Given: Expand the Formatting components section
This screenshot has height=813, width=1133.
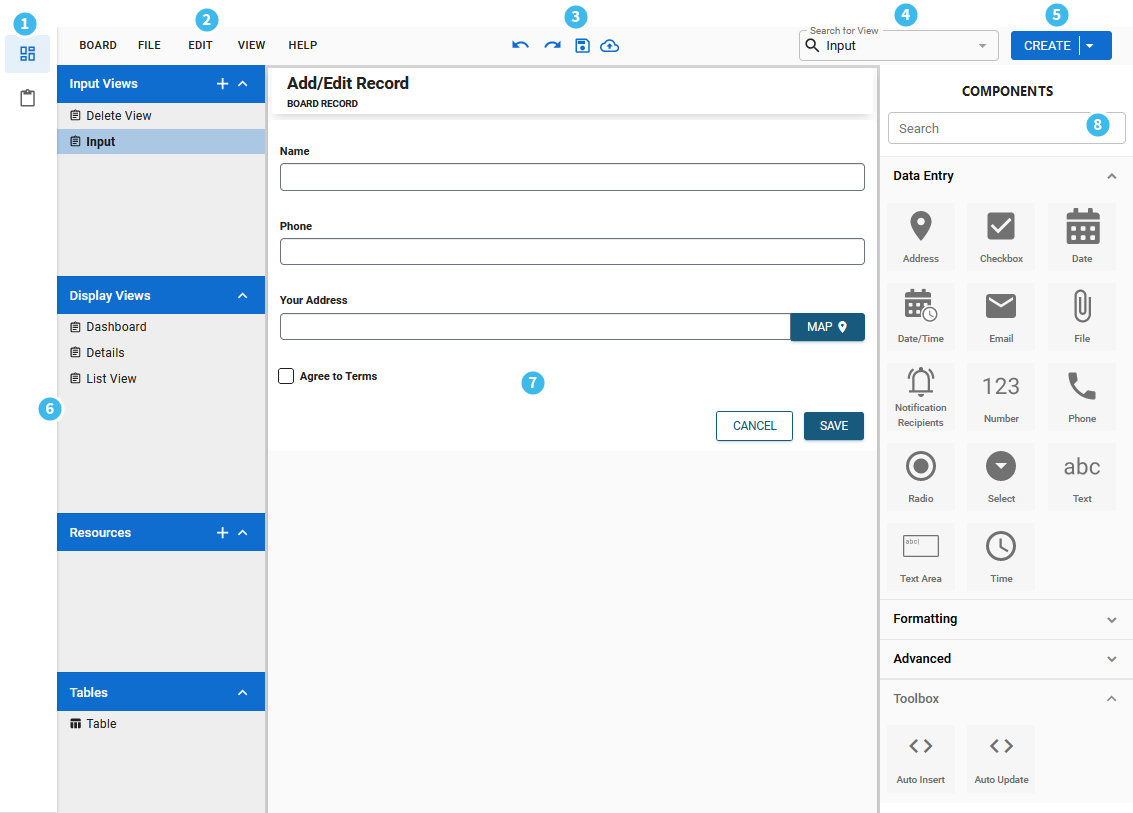Looking at the screenshot, I should click(1111, 619).
